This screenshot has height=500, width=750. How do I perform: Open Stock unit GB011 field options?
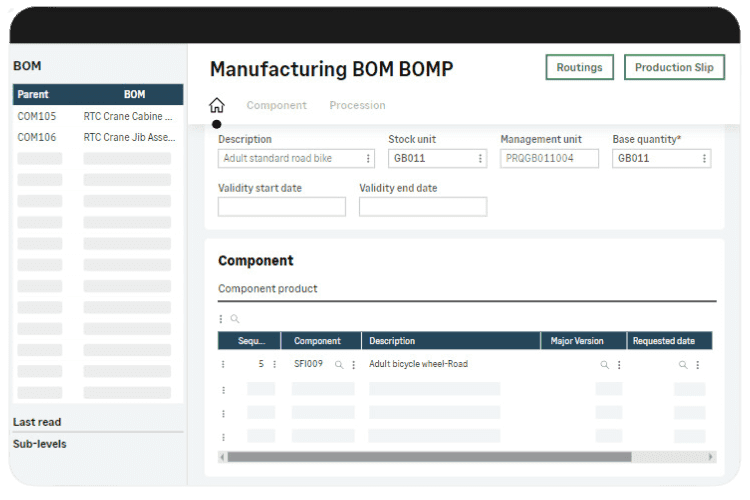[x=480, y=158]
